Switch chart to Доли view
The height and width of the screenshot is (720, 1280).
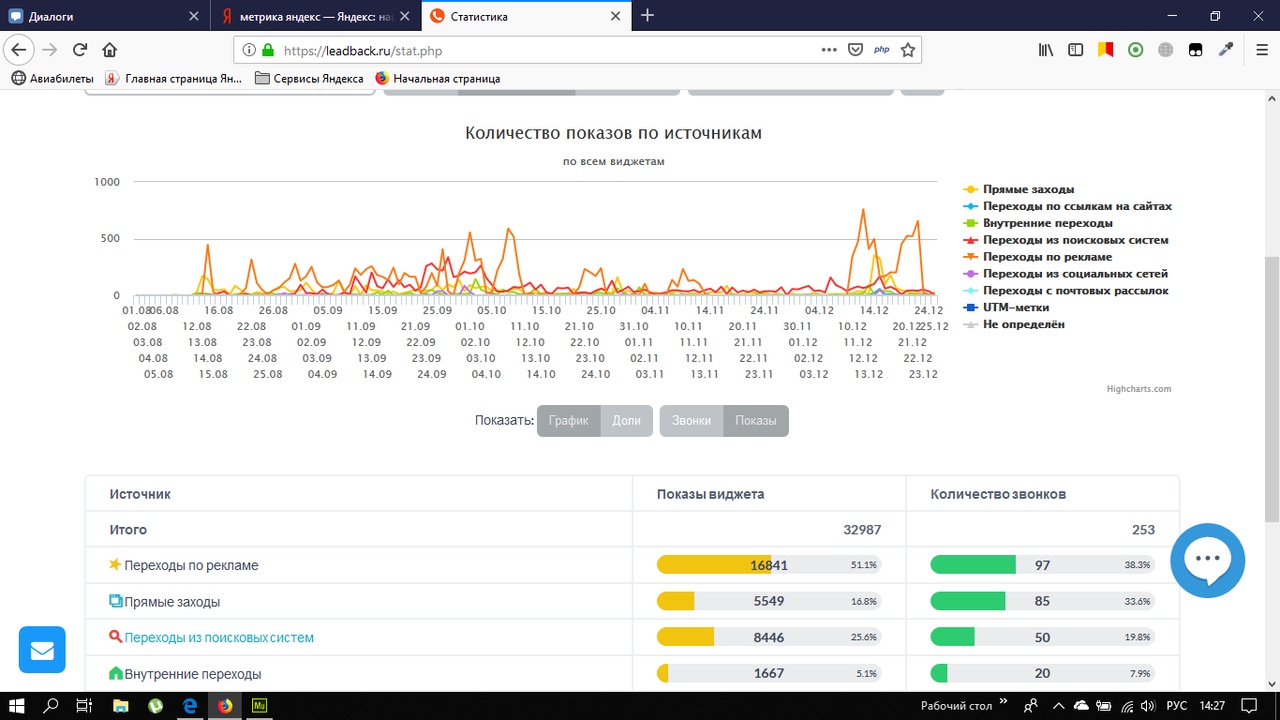[626, 421]
